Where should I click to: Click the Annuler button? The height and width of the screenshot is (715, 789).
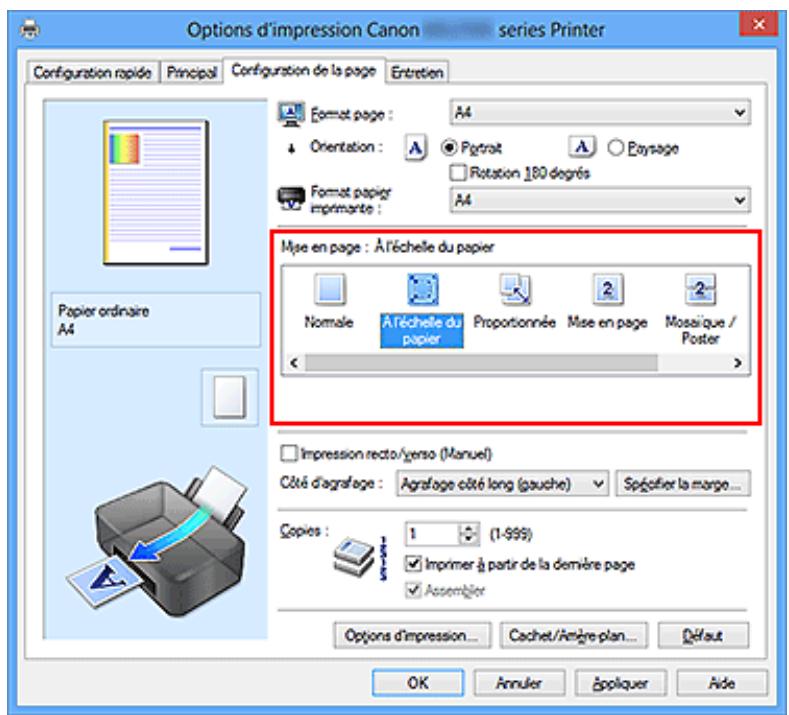tap(519, 683)
